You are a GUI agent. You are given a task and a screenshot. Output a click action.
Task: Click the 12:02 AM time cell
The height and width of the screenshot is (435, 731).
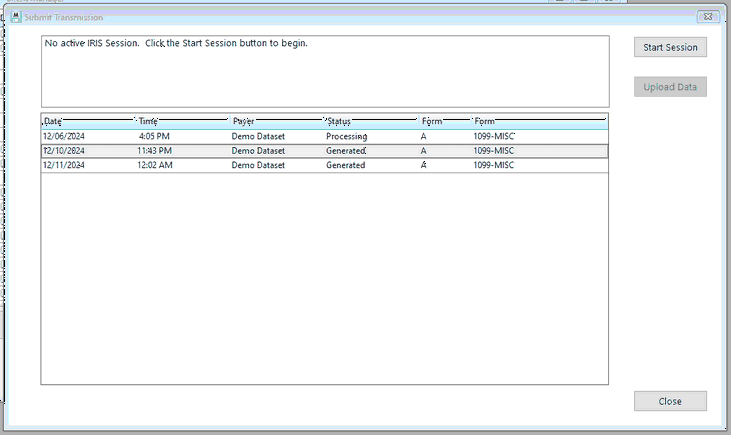point(154,165)
